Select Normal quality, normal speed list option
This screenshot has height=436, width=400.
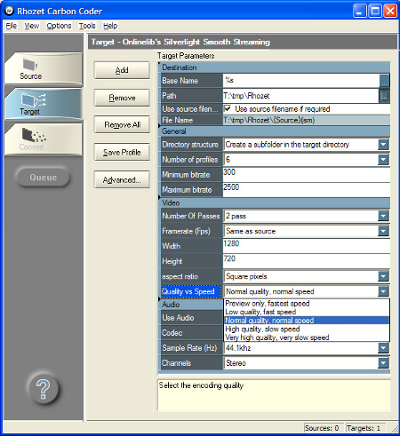306,320
